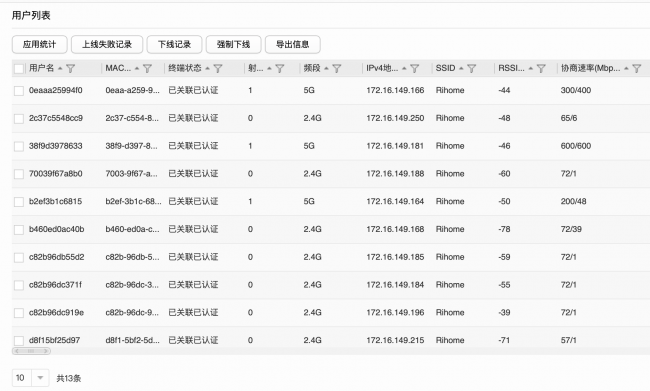Viewport: 650px width, 391px height.
Task: Sort by IPv4地址 column arrow
Action: (x=404, y=68)
